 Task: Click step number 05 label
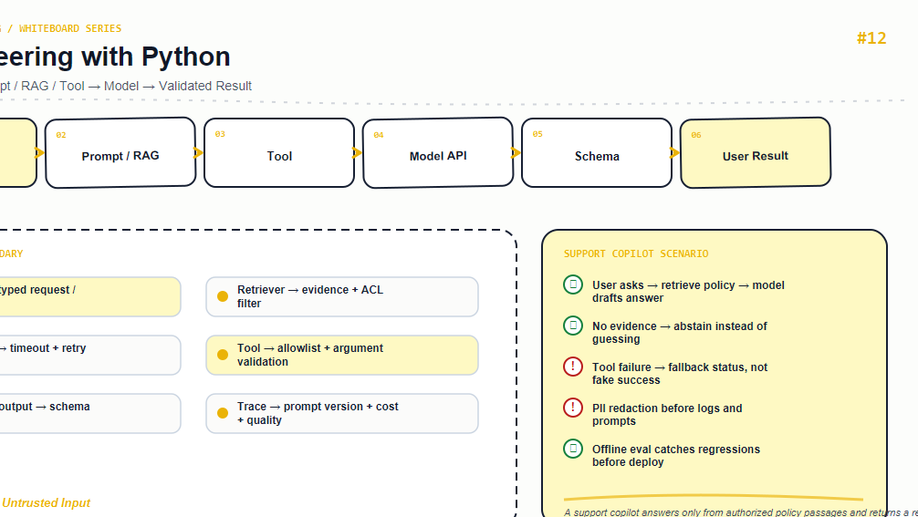click(x=537, y=134)
